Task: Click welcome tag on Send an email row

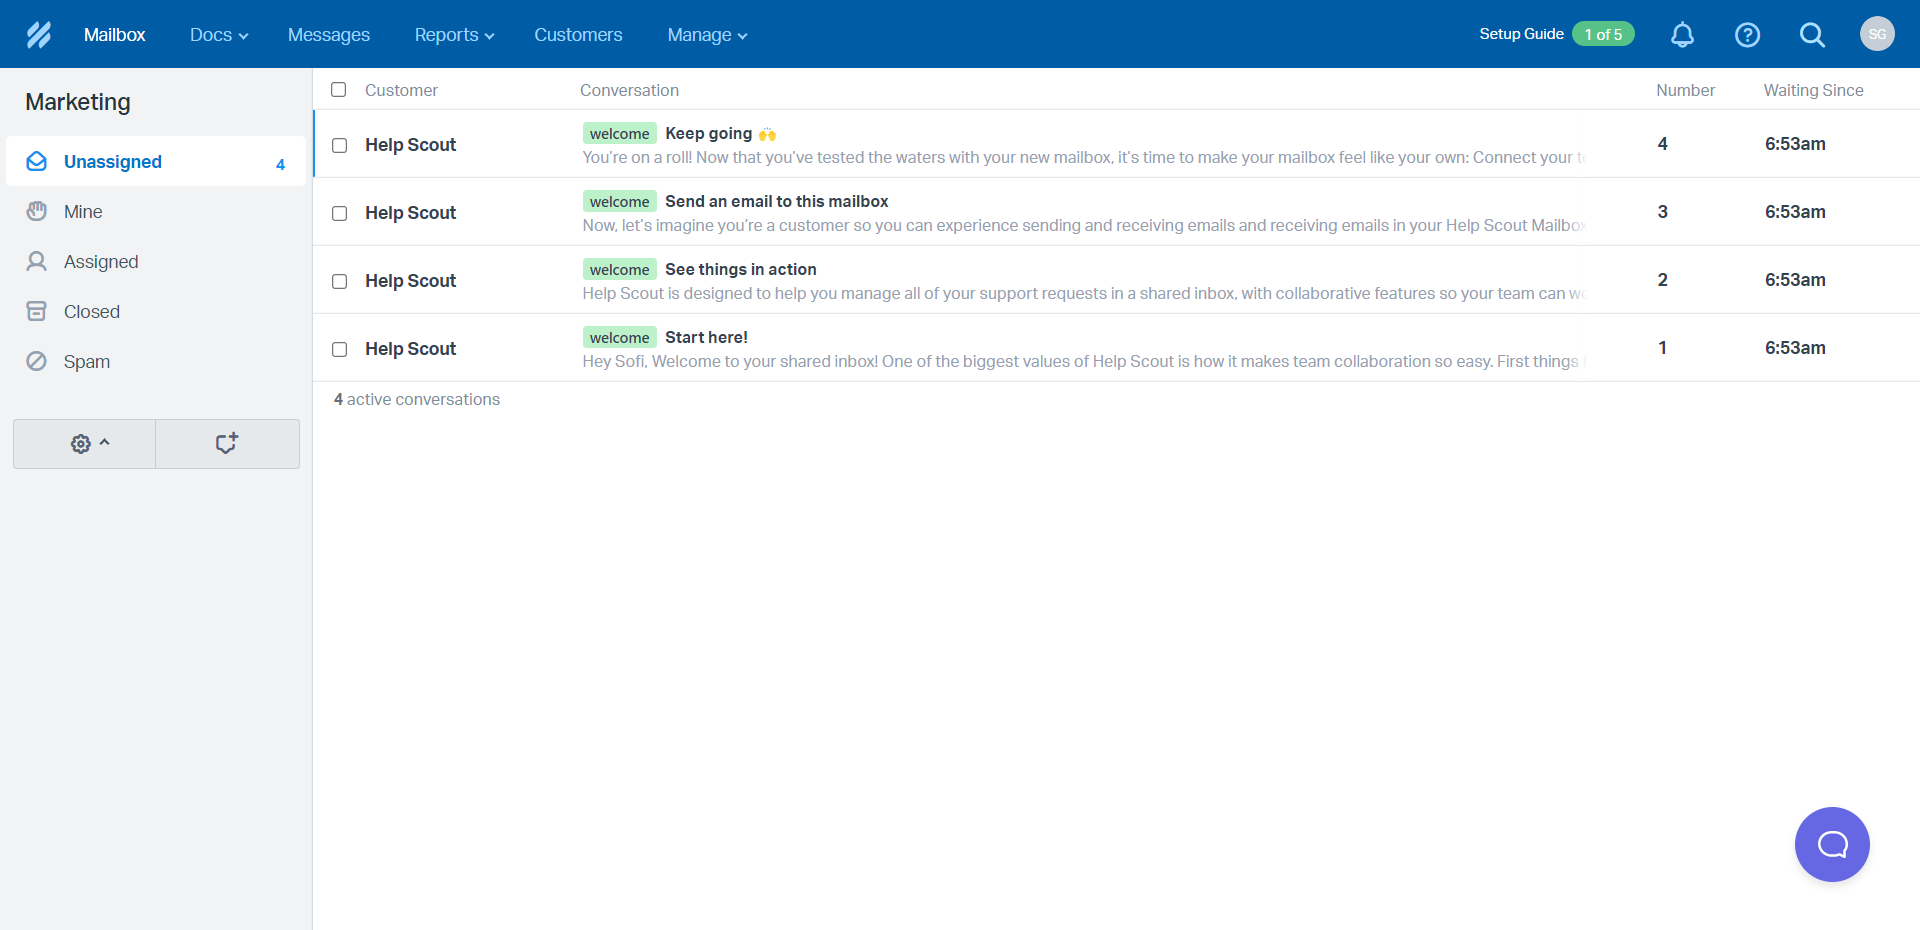Action: (619, 201)
